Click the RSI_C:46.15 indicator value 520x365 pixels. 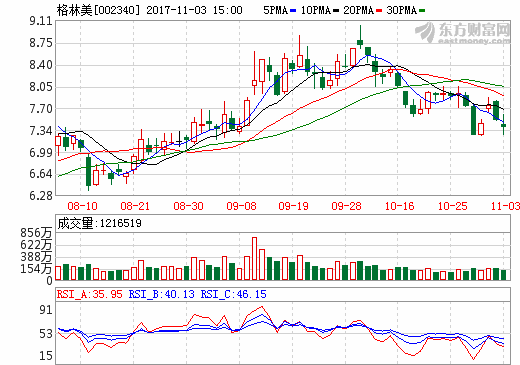point(233,294)
